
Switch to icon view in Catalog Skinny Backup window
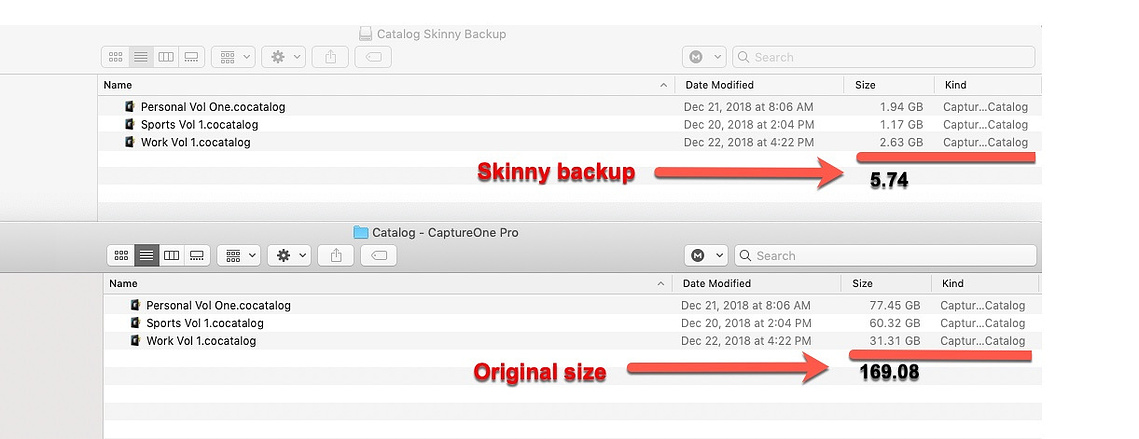click(115, 57)
